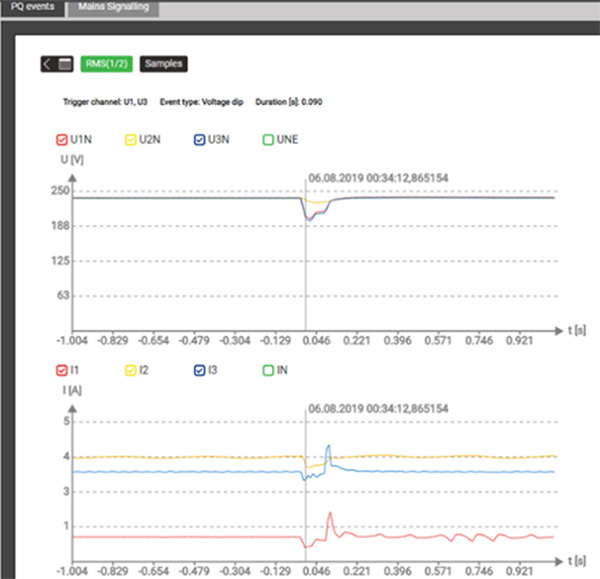Open the Mains Signalling tab
The width and height of the screenshot is (600, 579).
coord(114,6)
